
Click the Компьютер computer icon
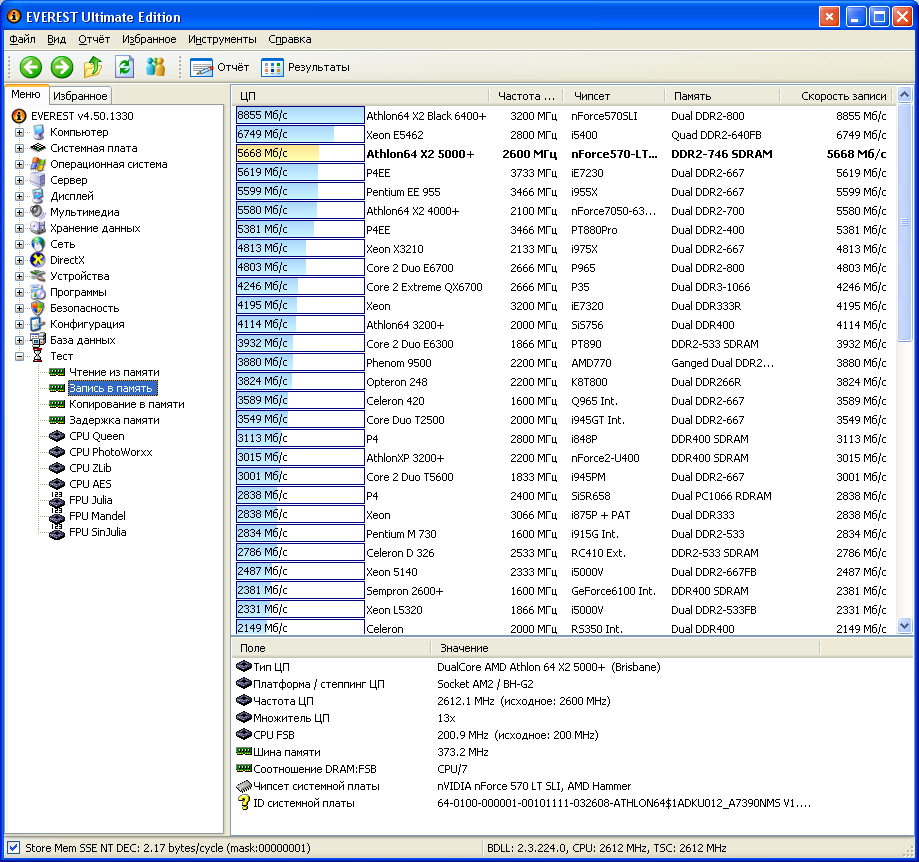(x=38, y=132)
